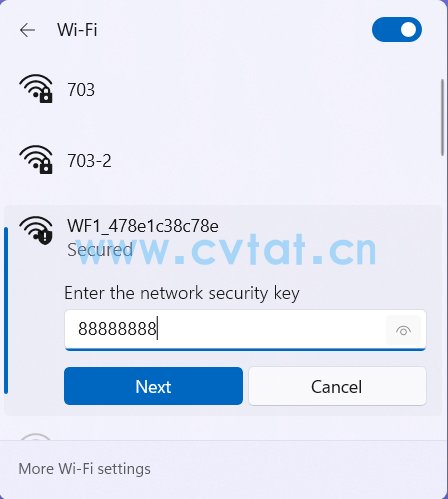The height and width of the screenshot is (499, 448).
Task: Click the WF1_478e1c38c78e warning Wi-Fi icon
Action: (x=36, y=230)
